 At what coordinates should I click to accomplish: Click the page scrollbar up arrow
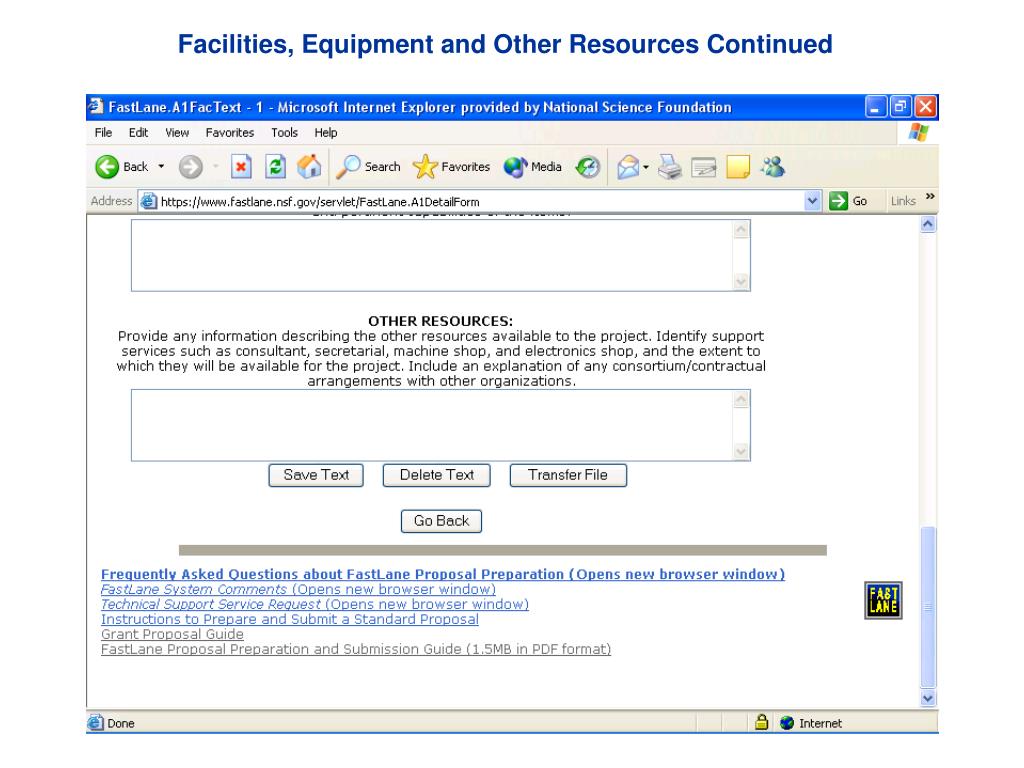(928, 225)
